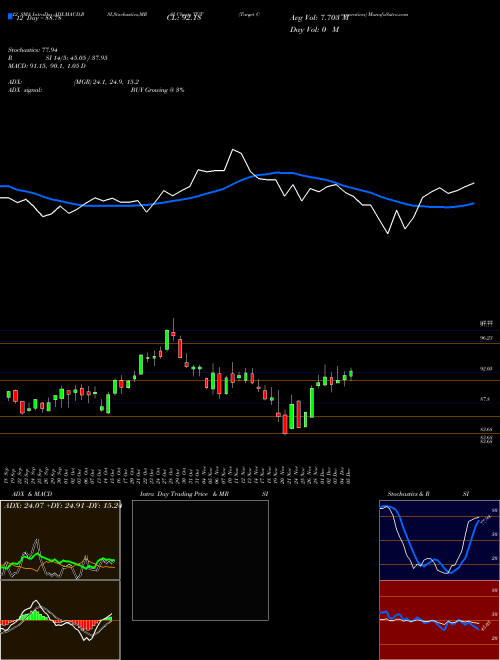Click the rightmost green candlestick in price chart
This screenshot has width=500, height=660.
pos(351,374)
